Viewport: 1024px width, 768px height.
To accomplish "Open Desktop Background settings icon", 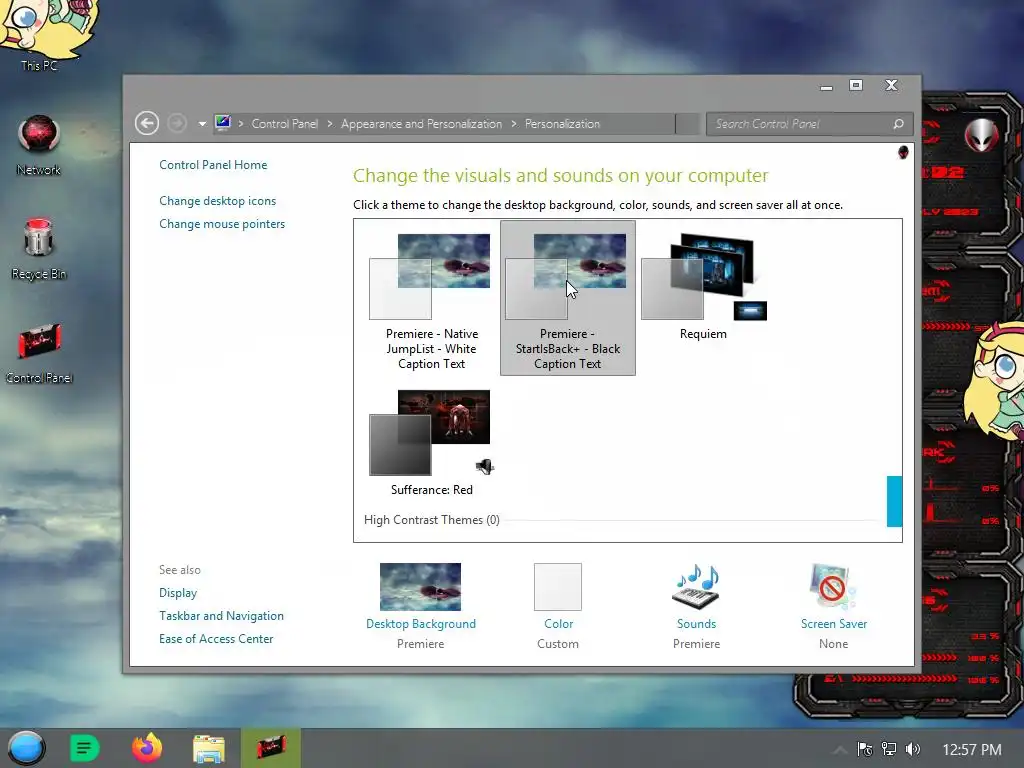I will pyautogui.click(x=421, y=586).
